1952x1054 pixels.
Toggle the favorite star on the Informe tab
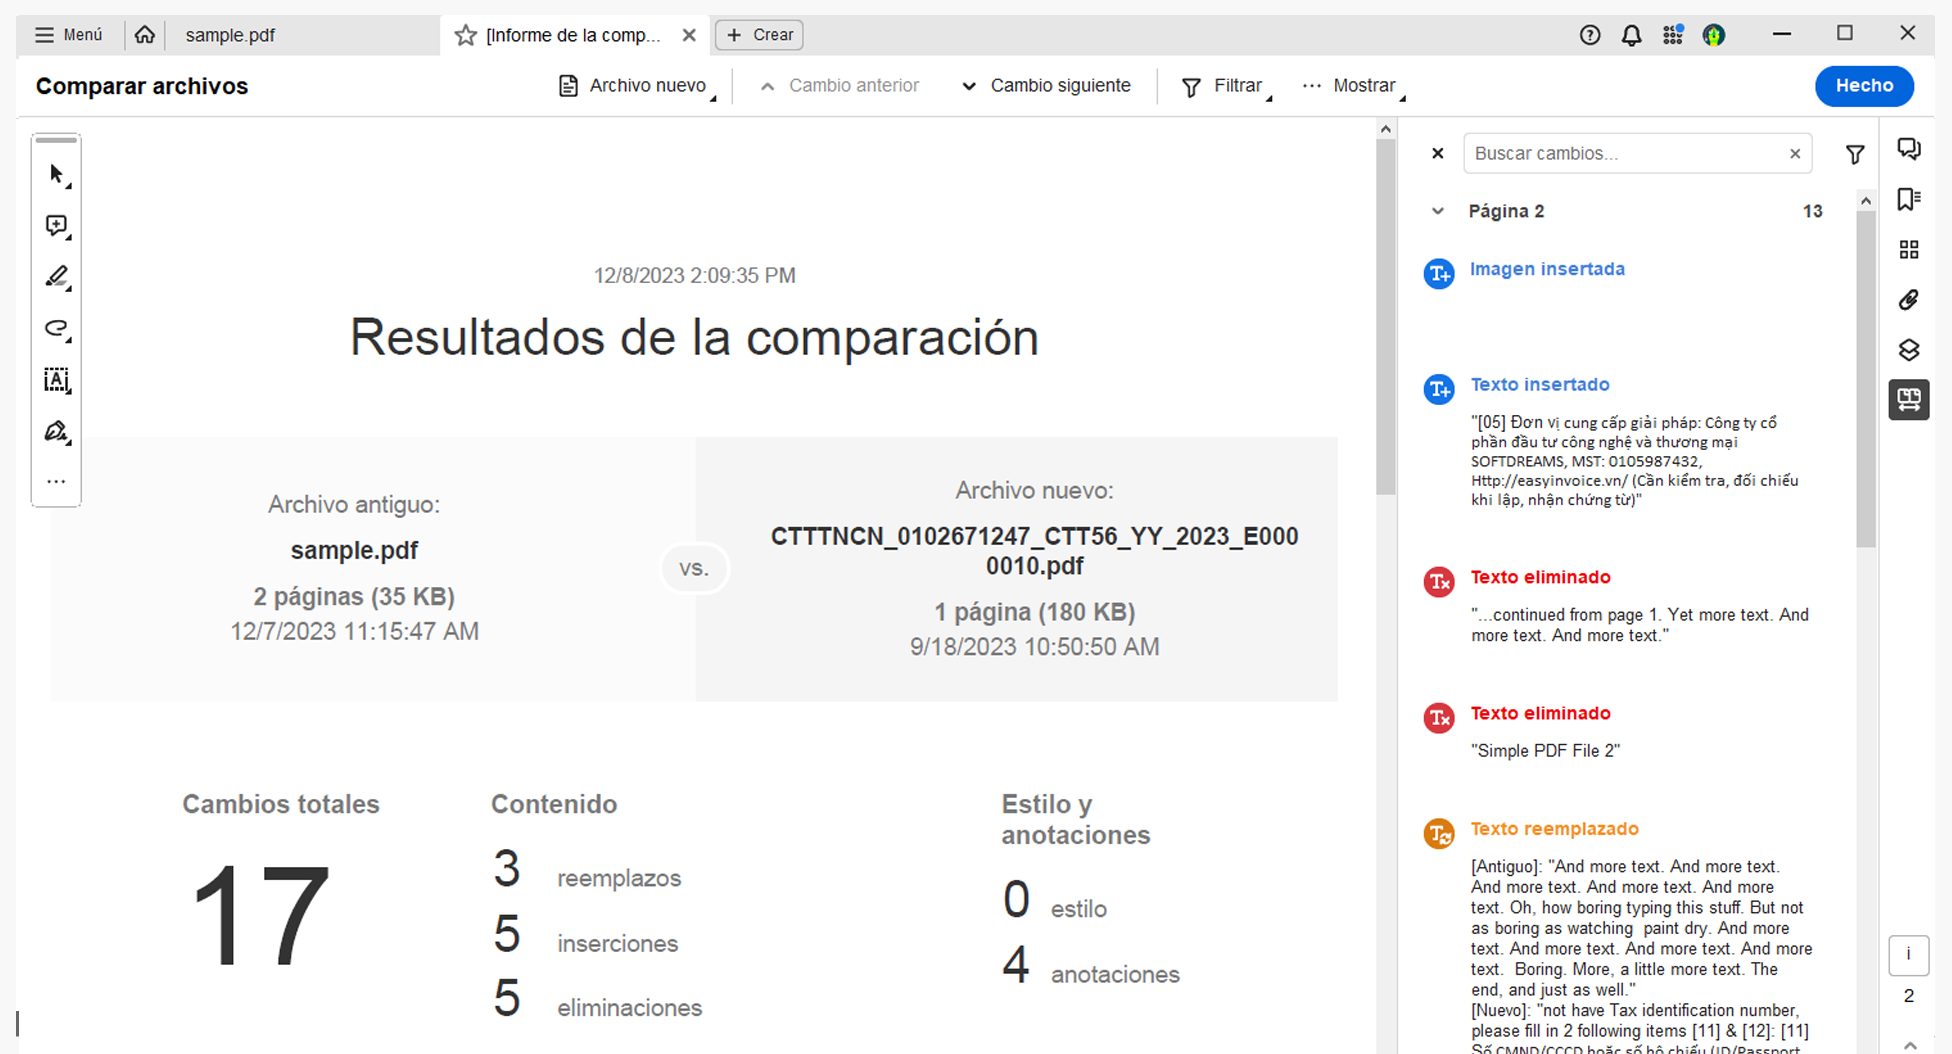(464, 34)
